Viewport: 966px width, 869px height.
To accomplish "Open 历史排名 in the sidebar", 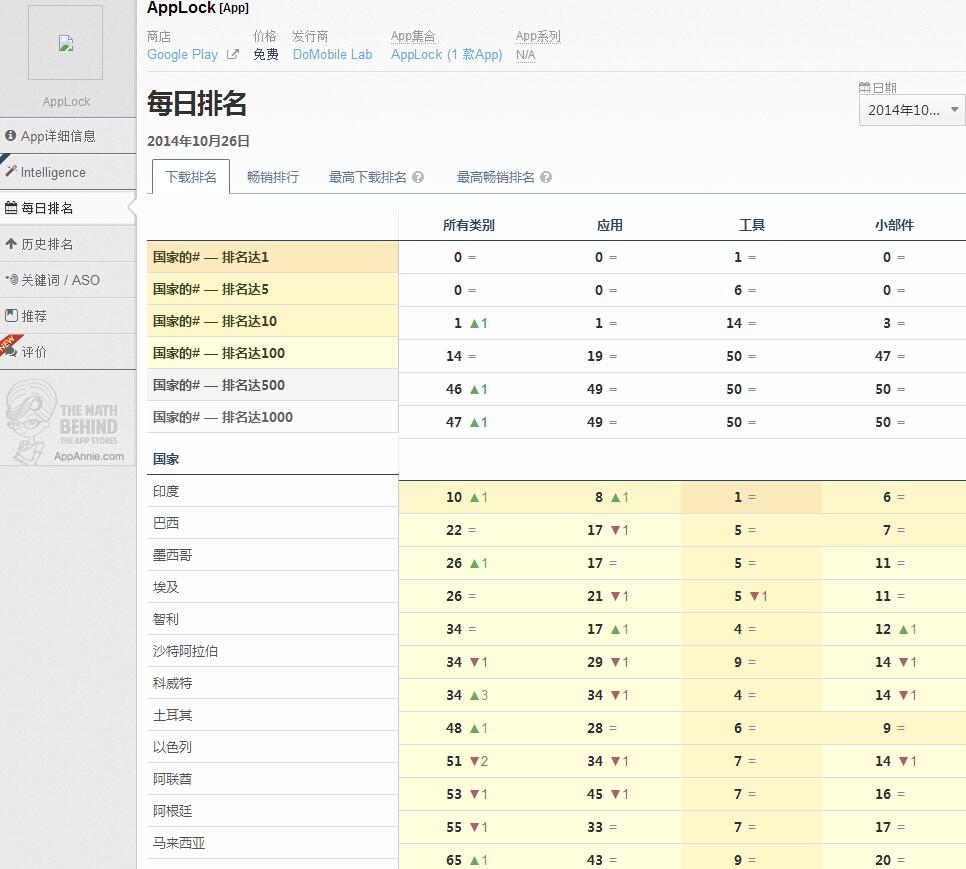I will pos(68,244).
